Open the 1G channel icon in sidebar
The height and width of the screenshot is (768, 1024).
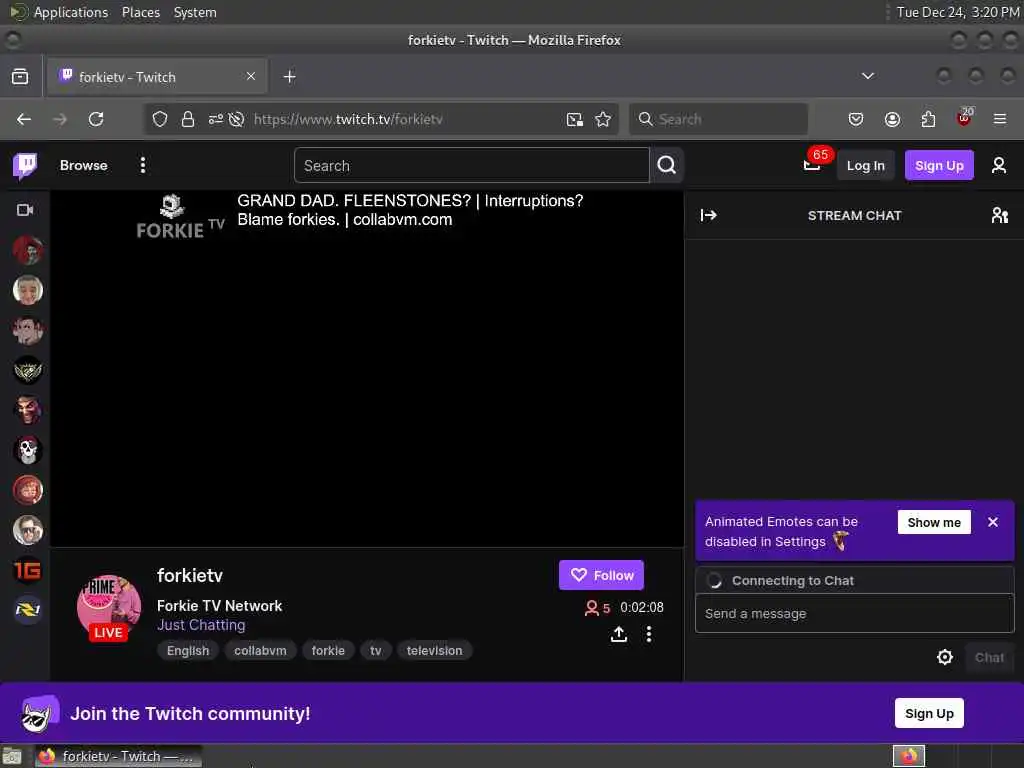pos(27,570)
